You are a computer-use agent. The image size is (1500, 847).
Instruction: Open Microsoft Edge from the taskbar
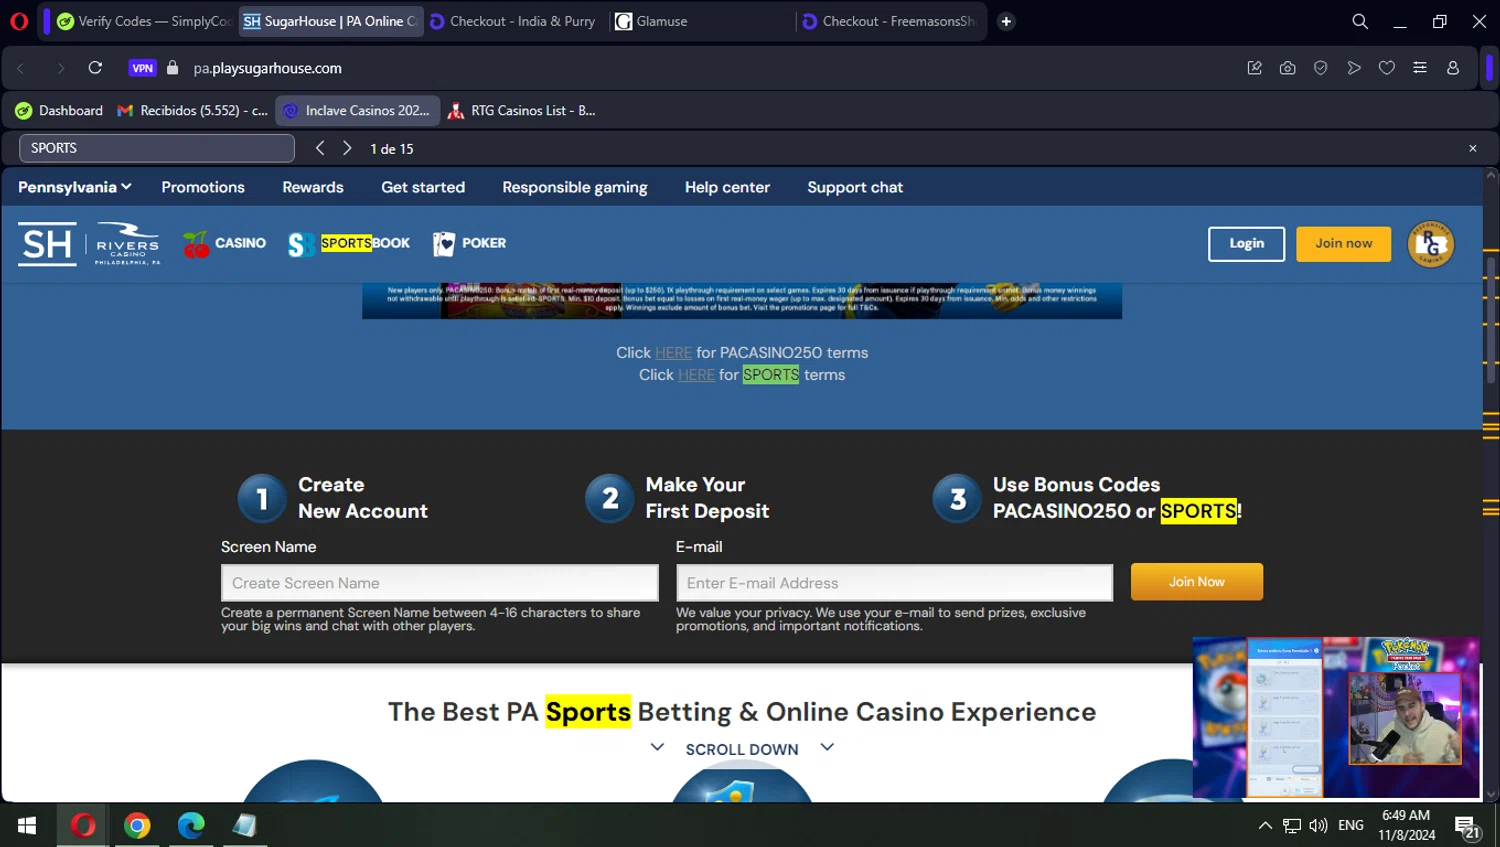(x=191, y=825)
